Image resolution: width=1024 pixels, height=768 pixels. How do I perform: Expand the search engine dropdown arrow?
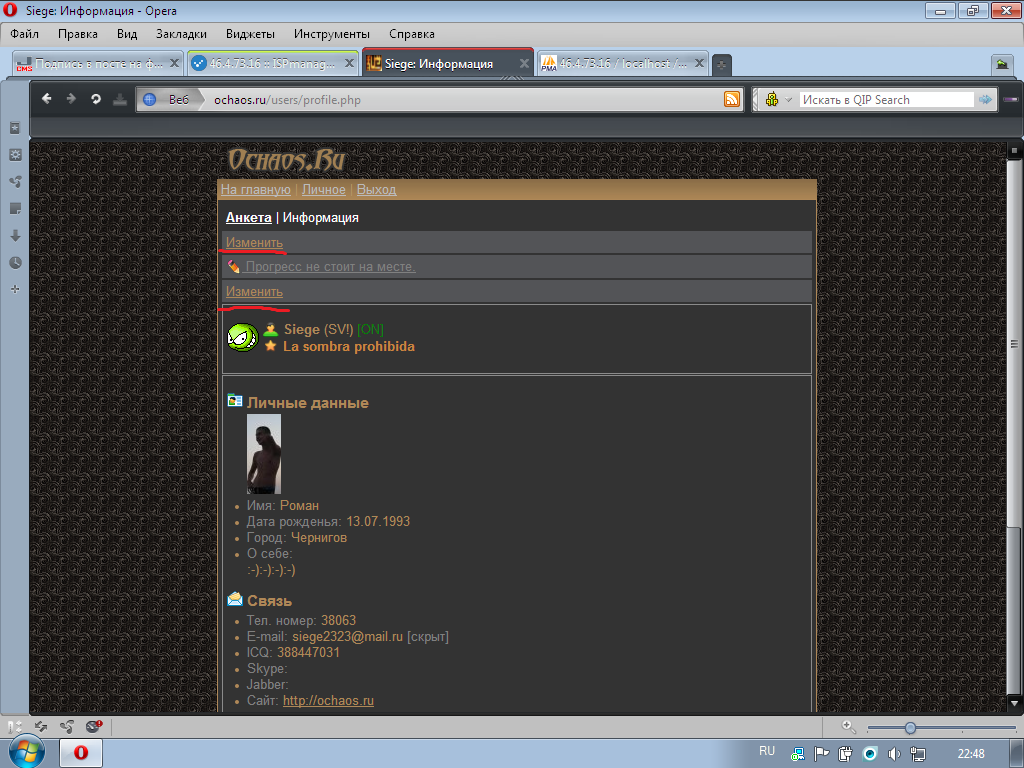tap(788, 100)
